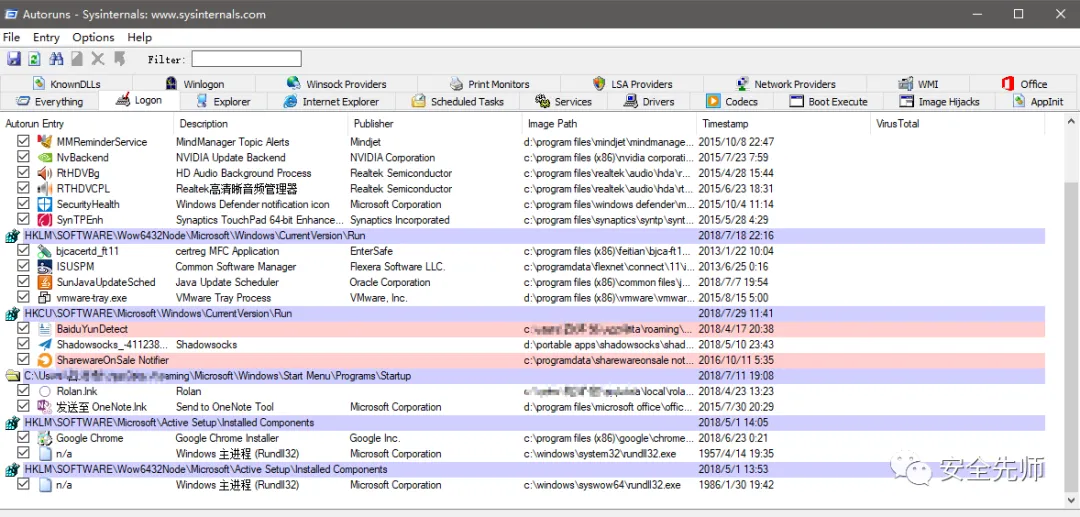Open the Winlogon tab
Viewport: 1080px width, 517px height.
[195, 84]
